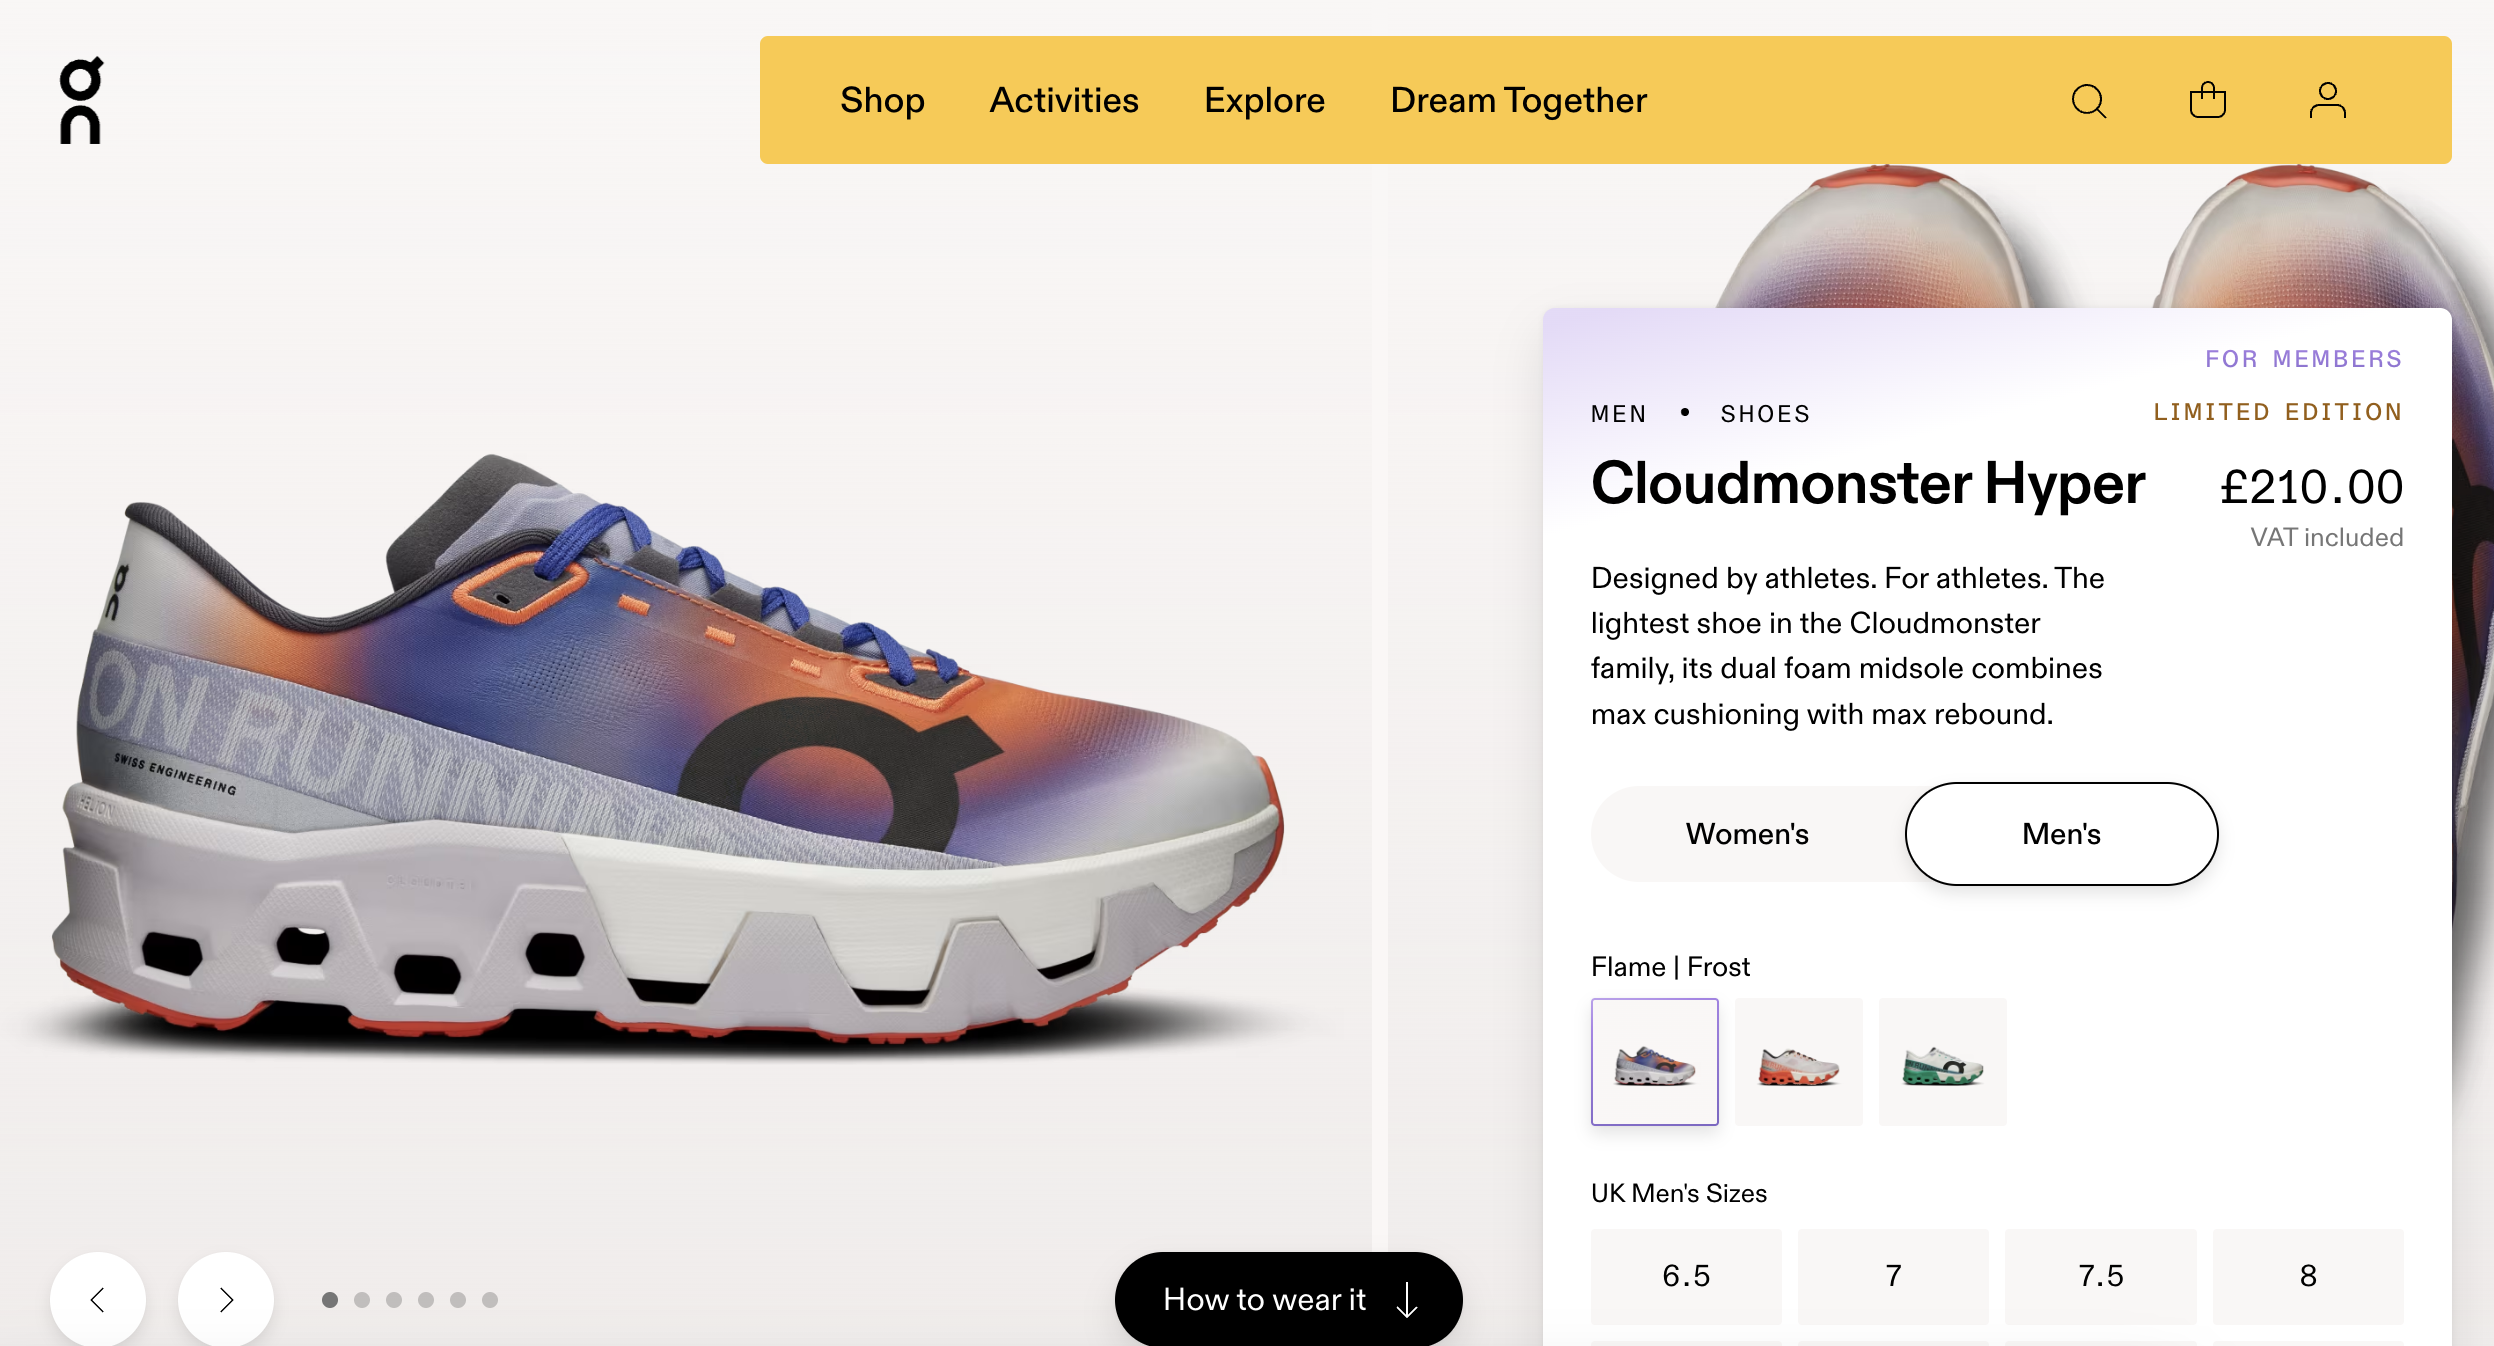Select Men's fit toggle
The image size is (2494, 1346).
click(x=2061, y=834)
